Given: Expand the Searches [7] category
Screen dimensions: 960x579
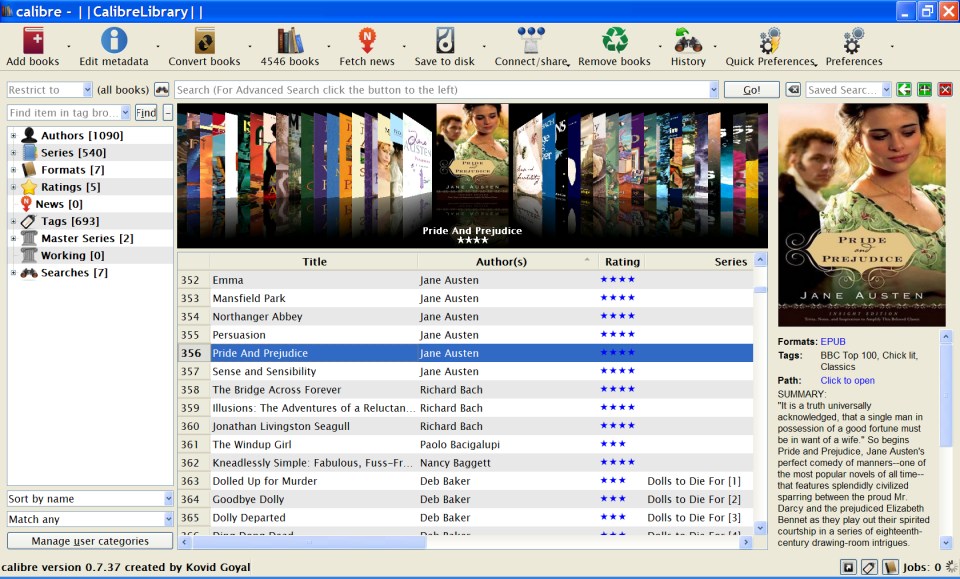Looking at the screenshot, I should (13, 273).
